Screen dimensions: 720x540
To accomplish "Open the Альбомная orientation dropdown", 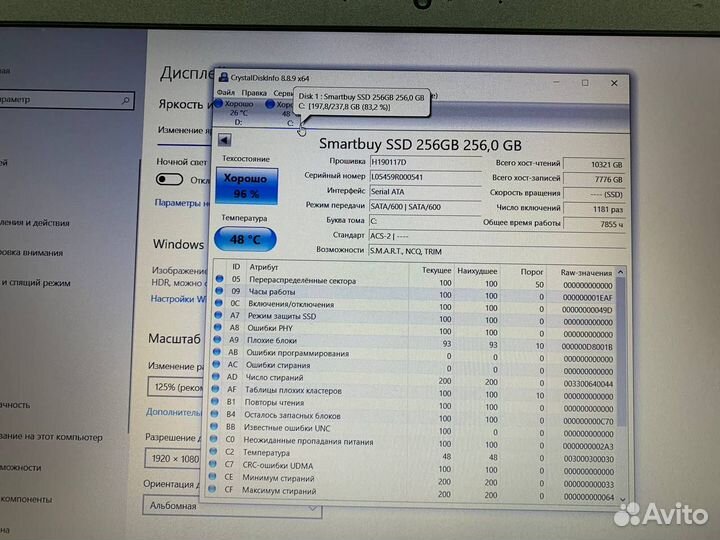I will (x=232, y=506).
